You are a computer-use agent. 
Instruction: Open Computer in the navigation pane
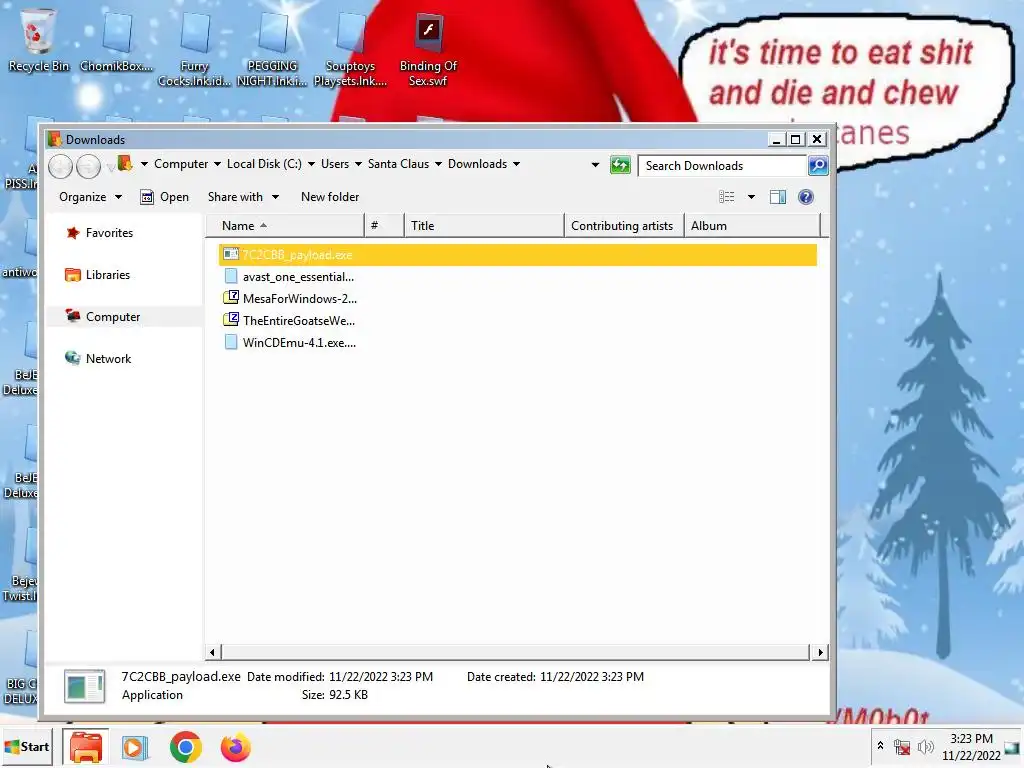pos(103,317)
